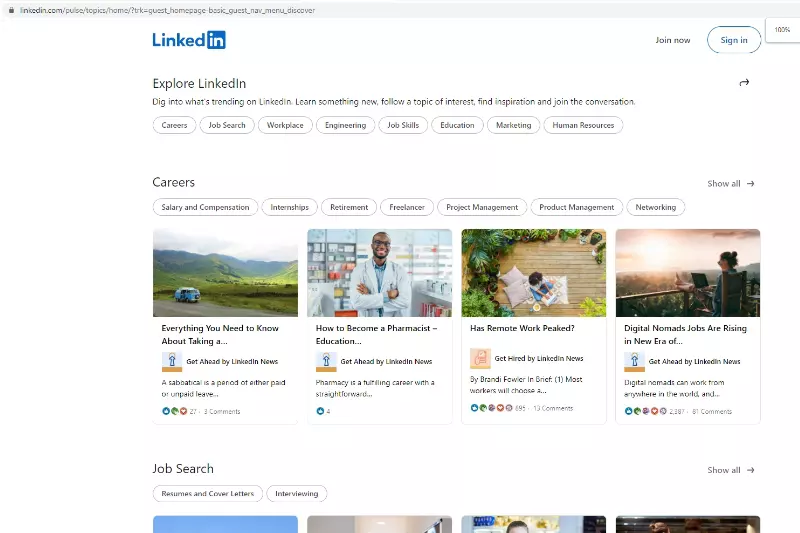Click the pharmacist photo thumbnail
The width and height of the screenshot is (800, 533).
[x=379, y=272]
